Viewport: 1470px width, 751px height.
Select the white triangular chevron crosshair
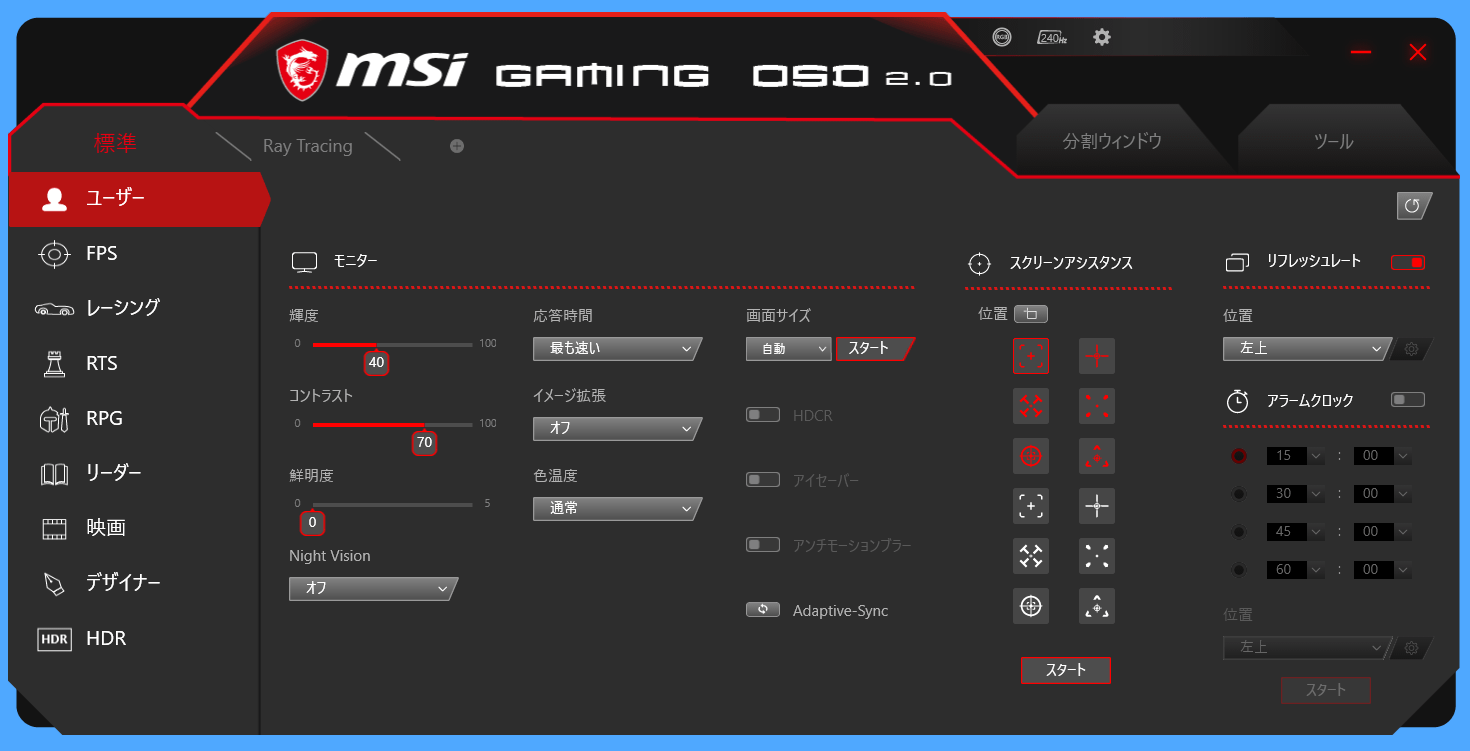point(1097,606)
